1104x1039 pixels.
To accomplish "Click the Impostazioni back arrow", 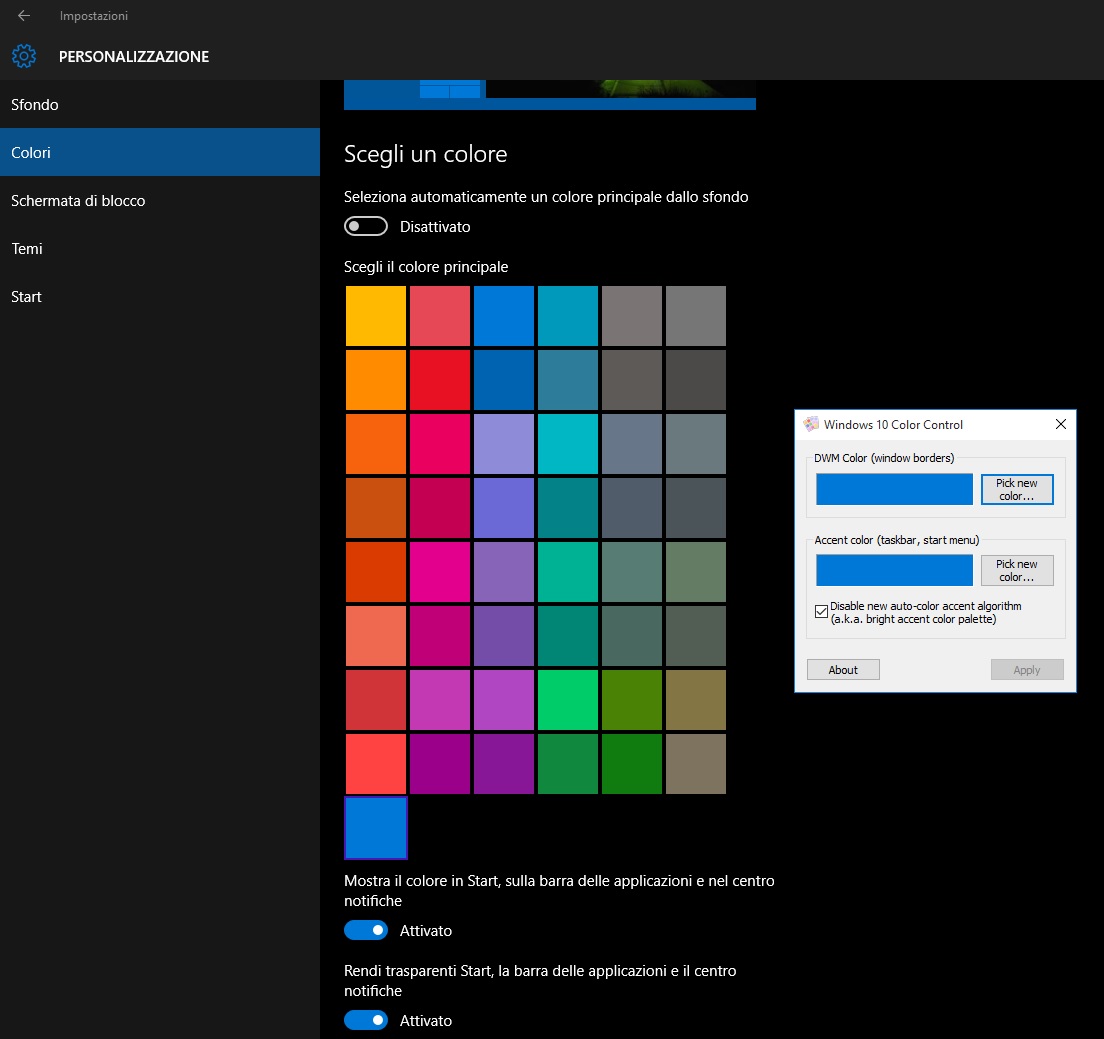I will tap(23, 15).
